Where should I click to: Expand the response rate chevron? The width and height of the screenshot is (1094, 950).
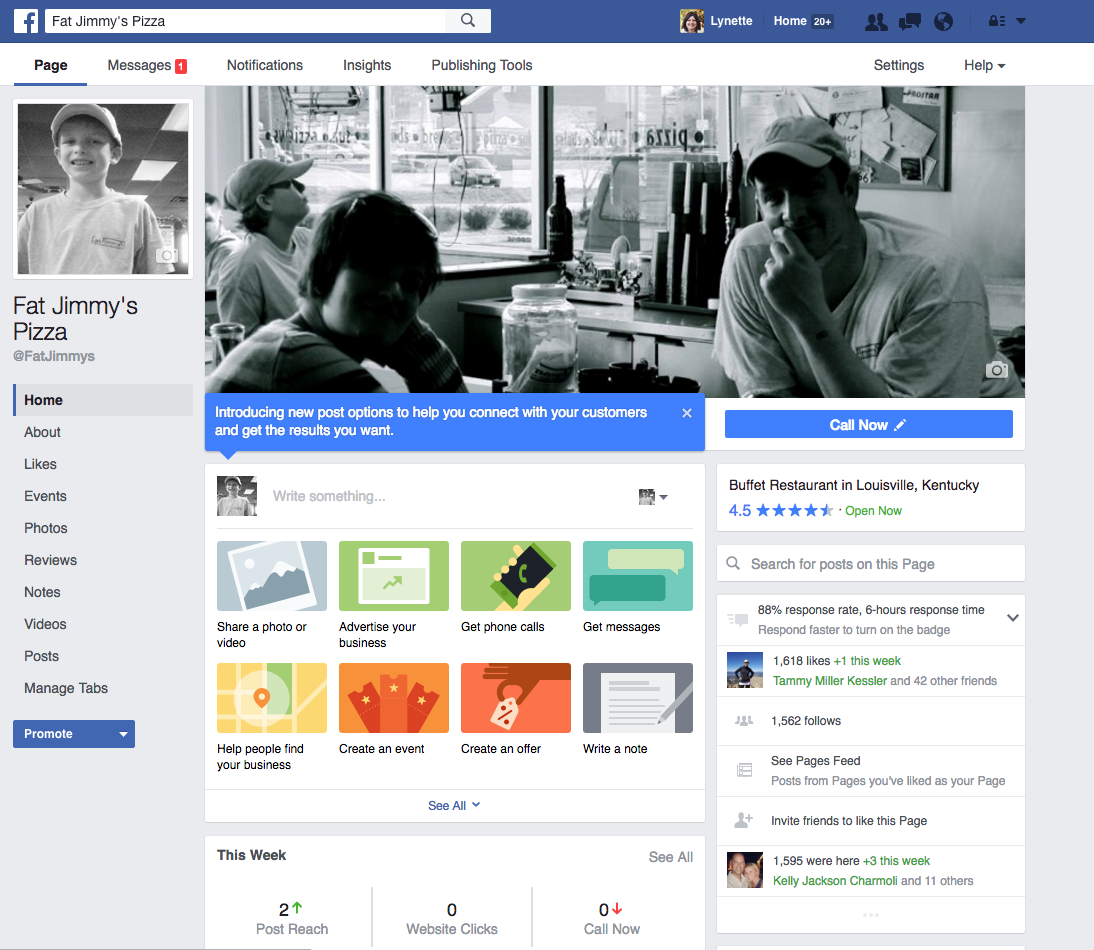coord(1013,617)
